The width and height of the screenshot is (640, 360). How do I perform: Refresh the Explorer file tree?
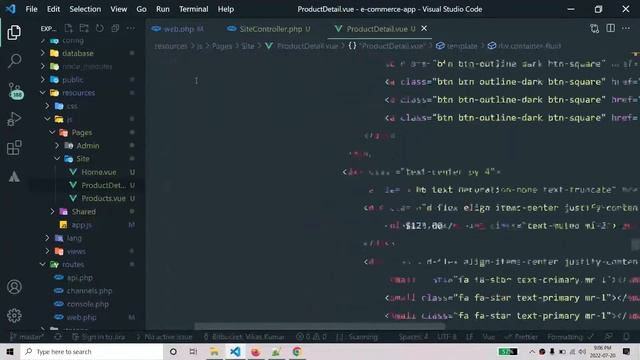pos(100,28)
